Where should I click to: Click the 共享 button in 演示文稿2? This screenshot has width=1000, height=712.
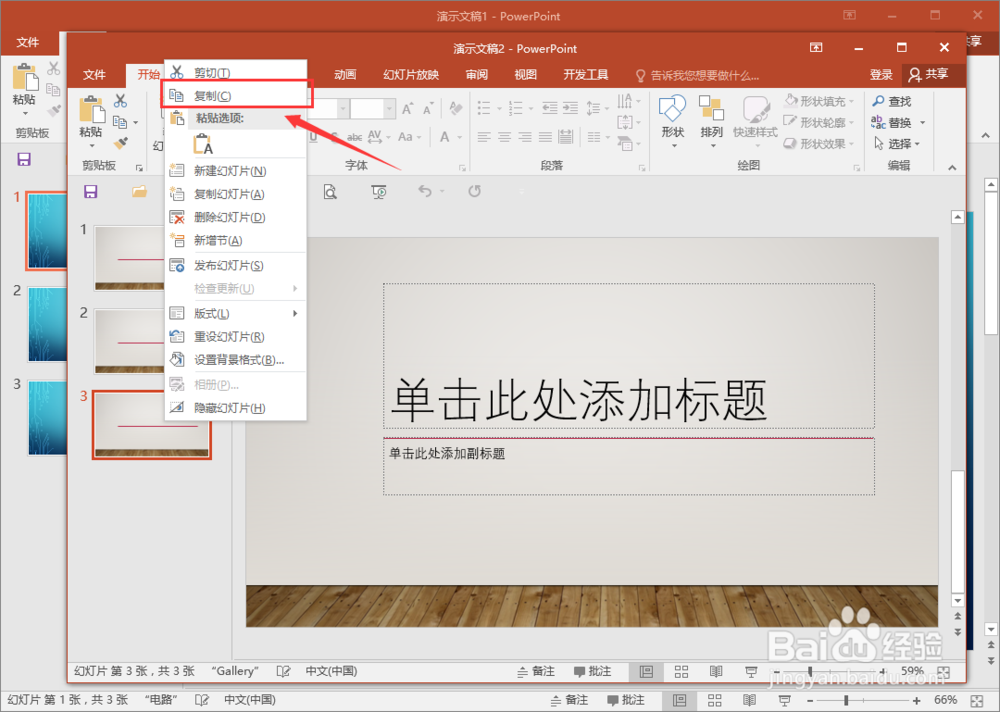tap(929, 75)
